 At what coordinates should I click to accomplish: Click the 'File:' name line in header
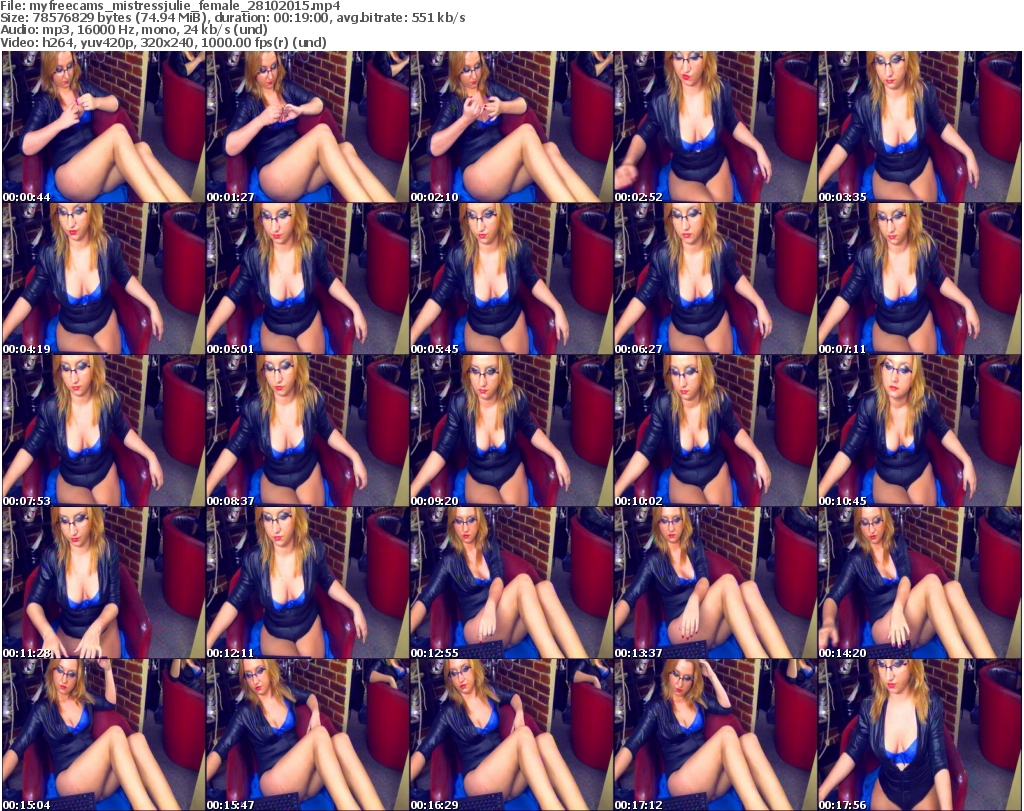point(170,6)
